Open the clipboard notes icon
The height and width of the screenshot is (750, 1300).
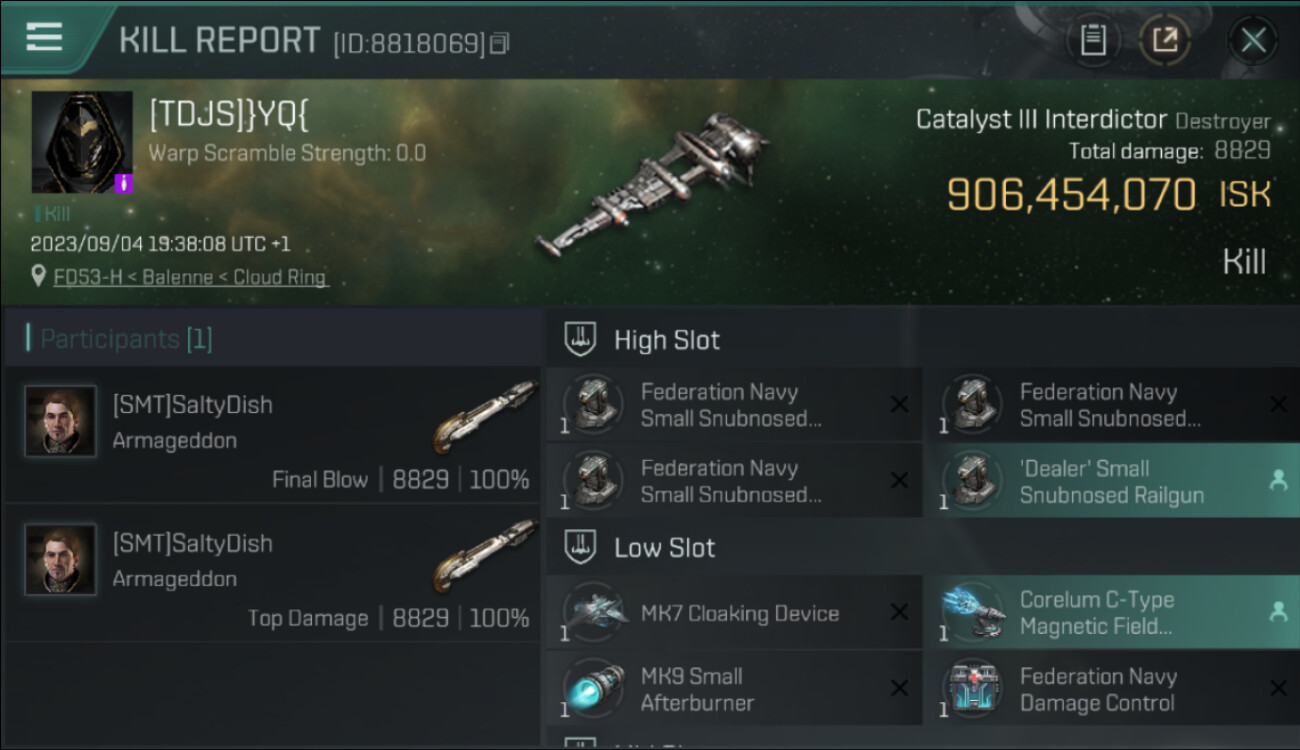[1093, 41]
